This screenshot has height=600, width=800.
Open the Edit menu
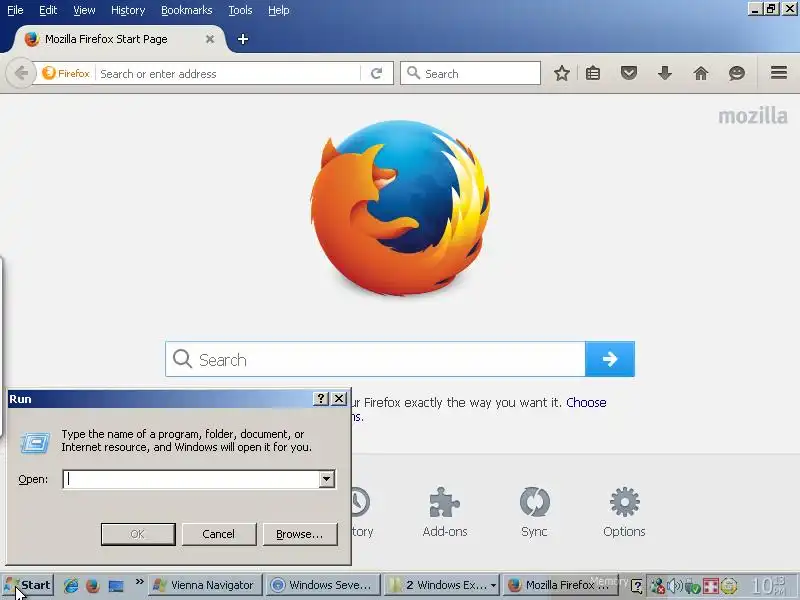[48, 10]
